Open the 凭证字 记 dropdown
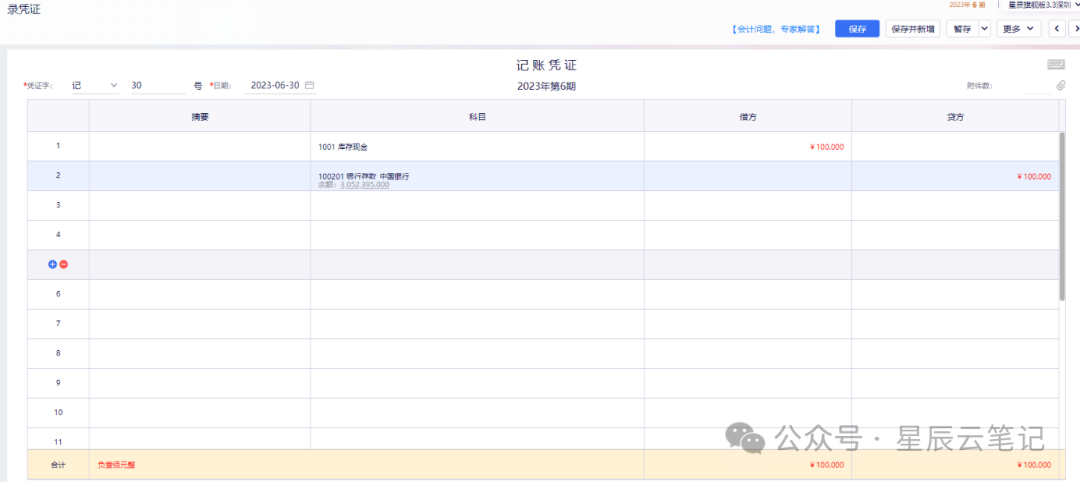This screenshot has height=482, width=1080. 95,85
